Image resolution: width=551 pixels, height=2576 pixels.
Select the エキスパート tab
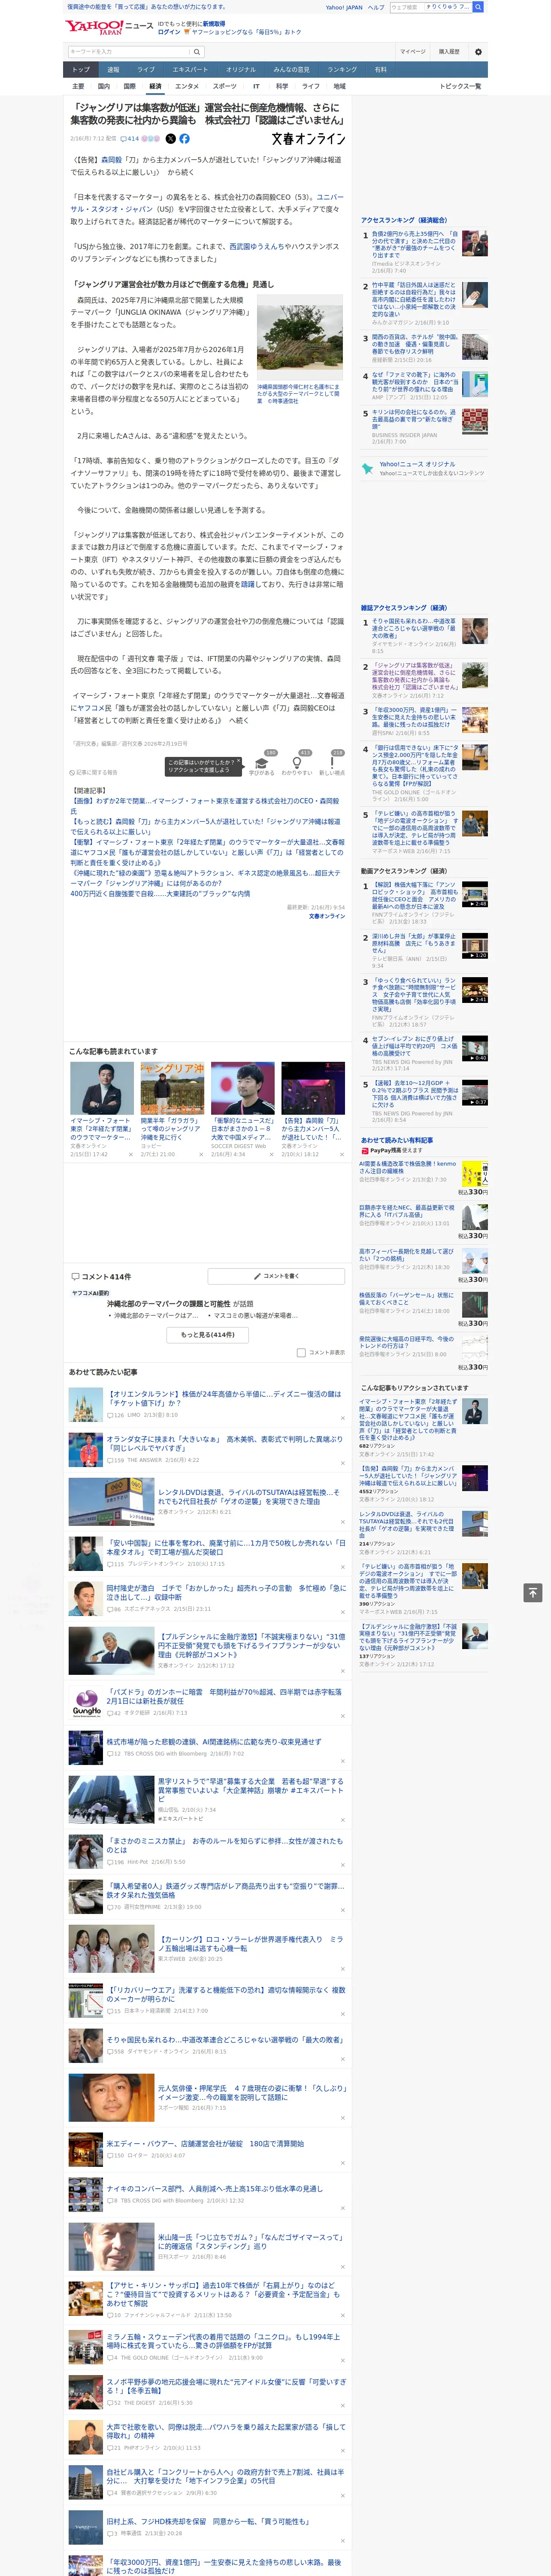pos(190,70)
